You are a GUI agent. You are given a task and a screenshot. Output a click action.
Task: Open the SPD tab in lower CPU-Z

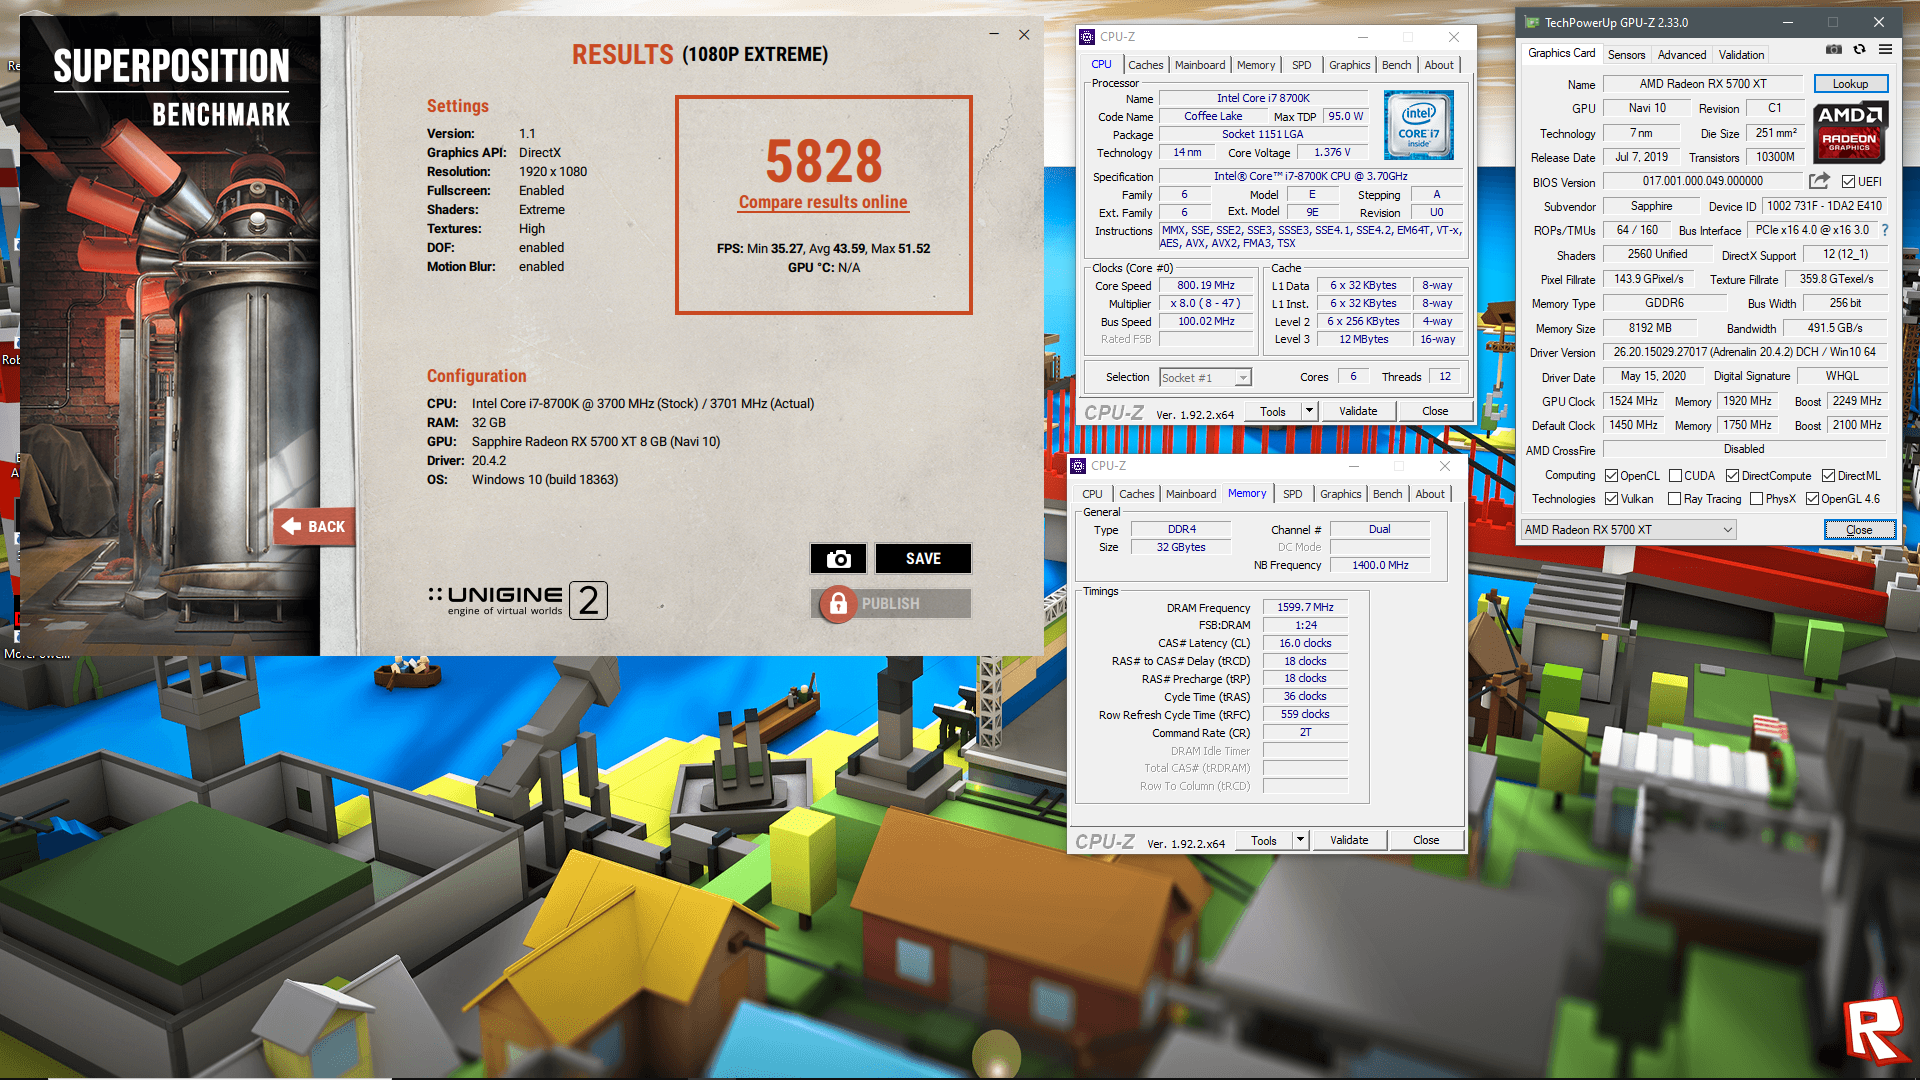[1292, 494]
